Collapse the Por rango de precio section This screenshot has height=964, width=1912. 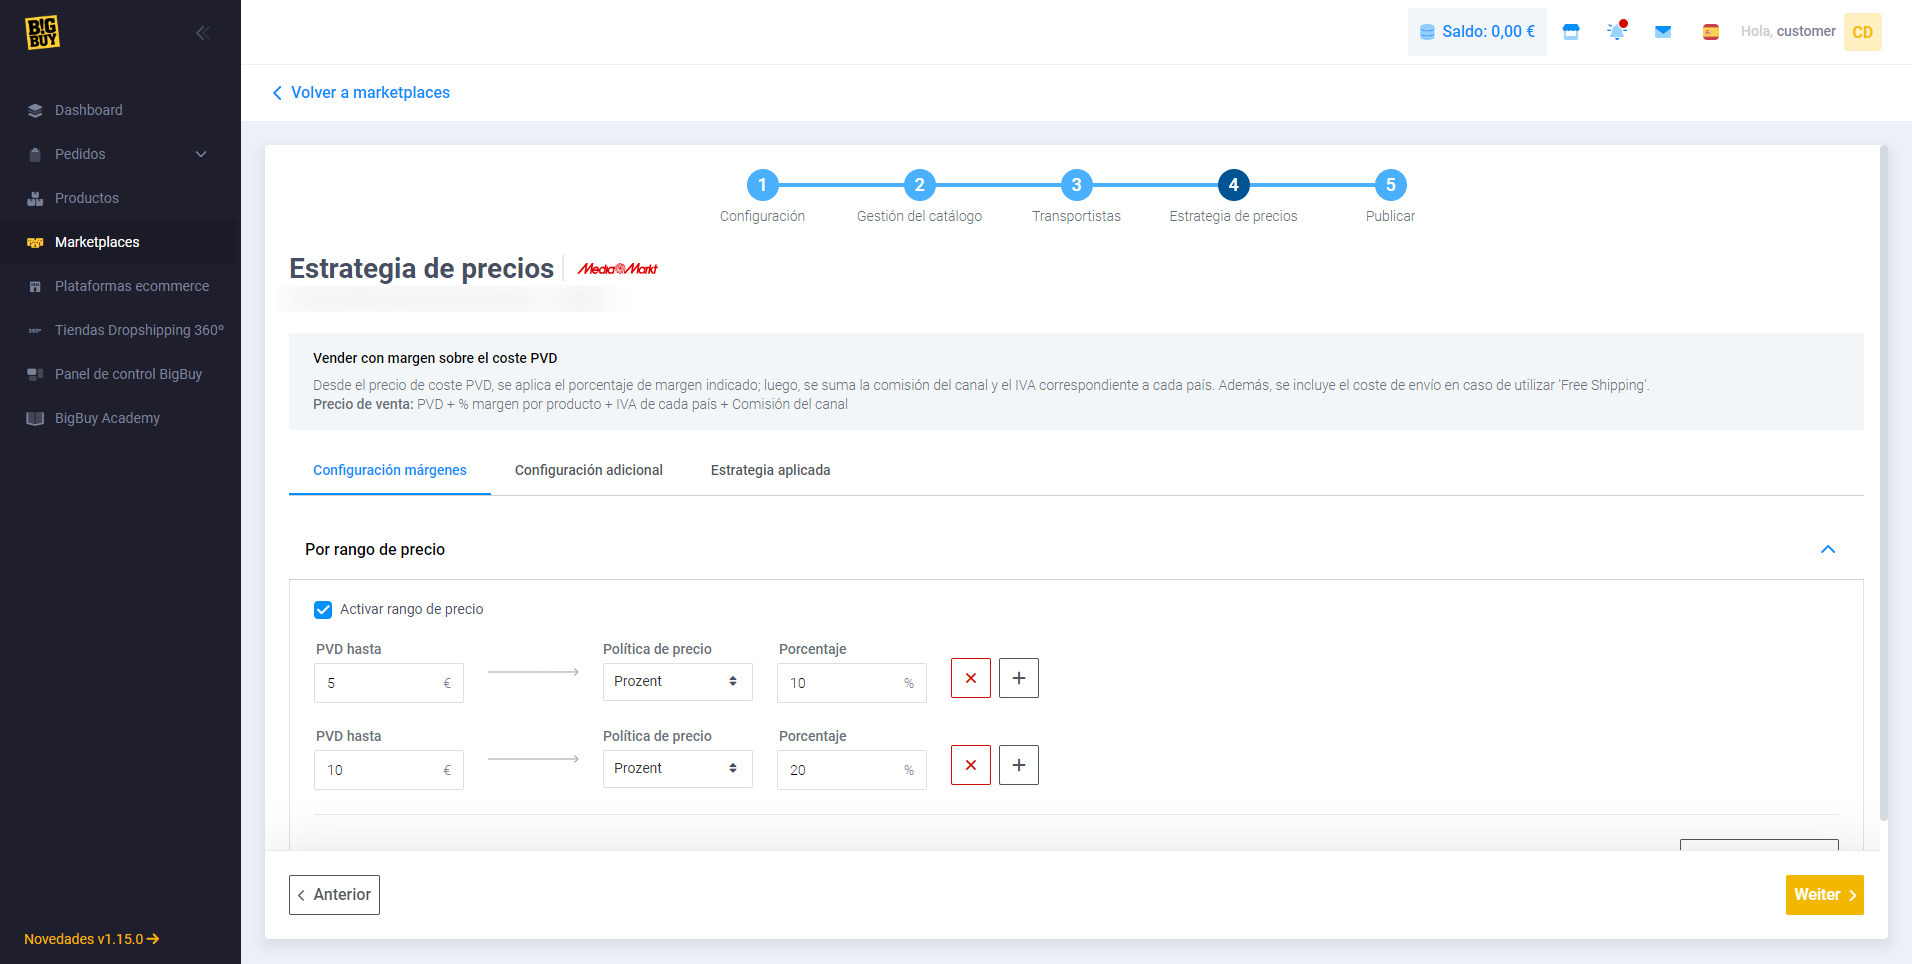click(x=1828, y=549)
